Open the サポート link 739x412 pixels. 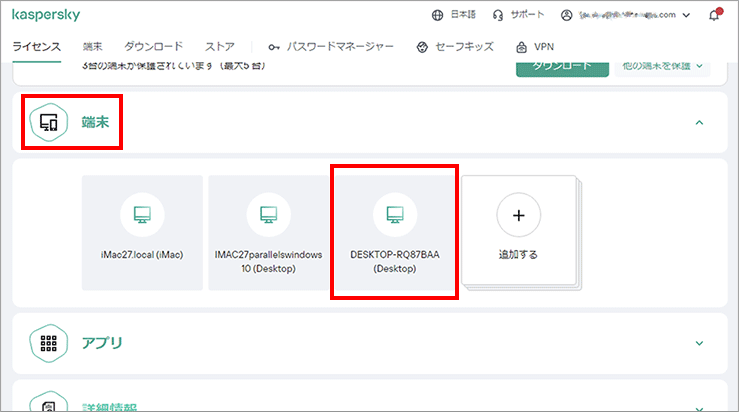click(527, 15)
